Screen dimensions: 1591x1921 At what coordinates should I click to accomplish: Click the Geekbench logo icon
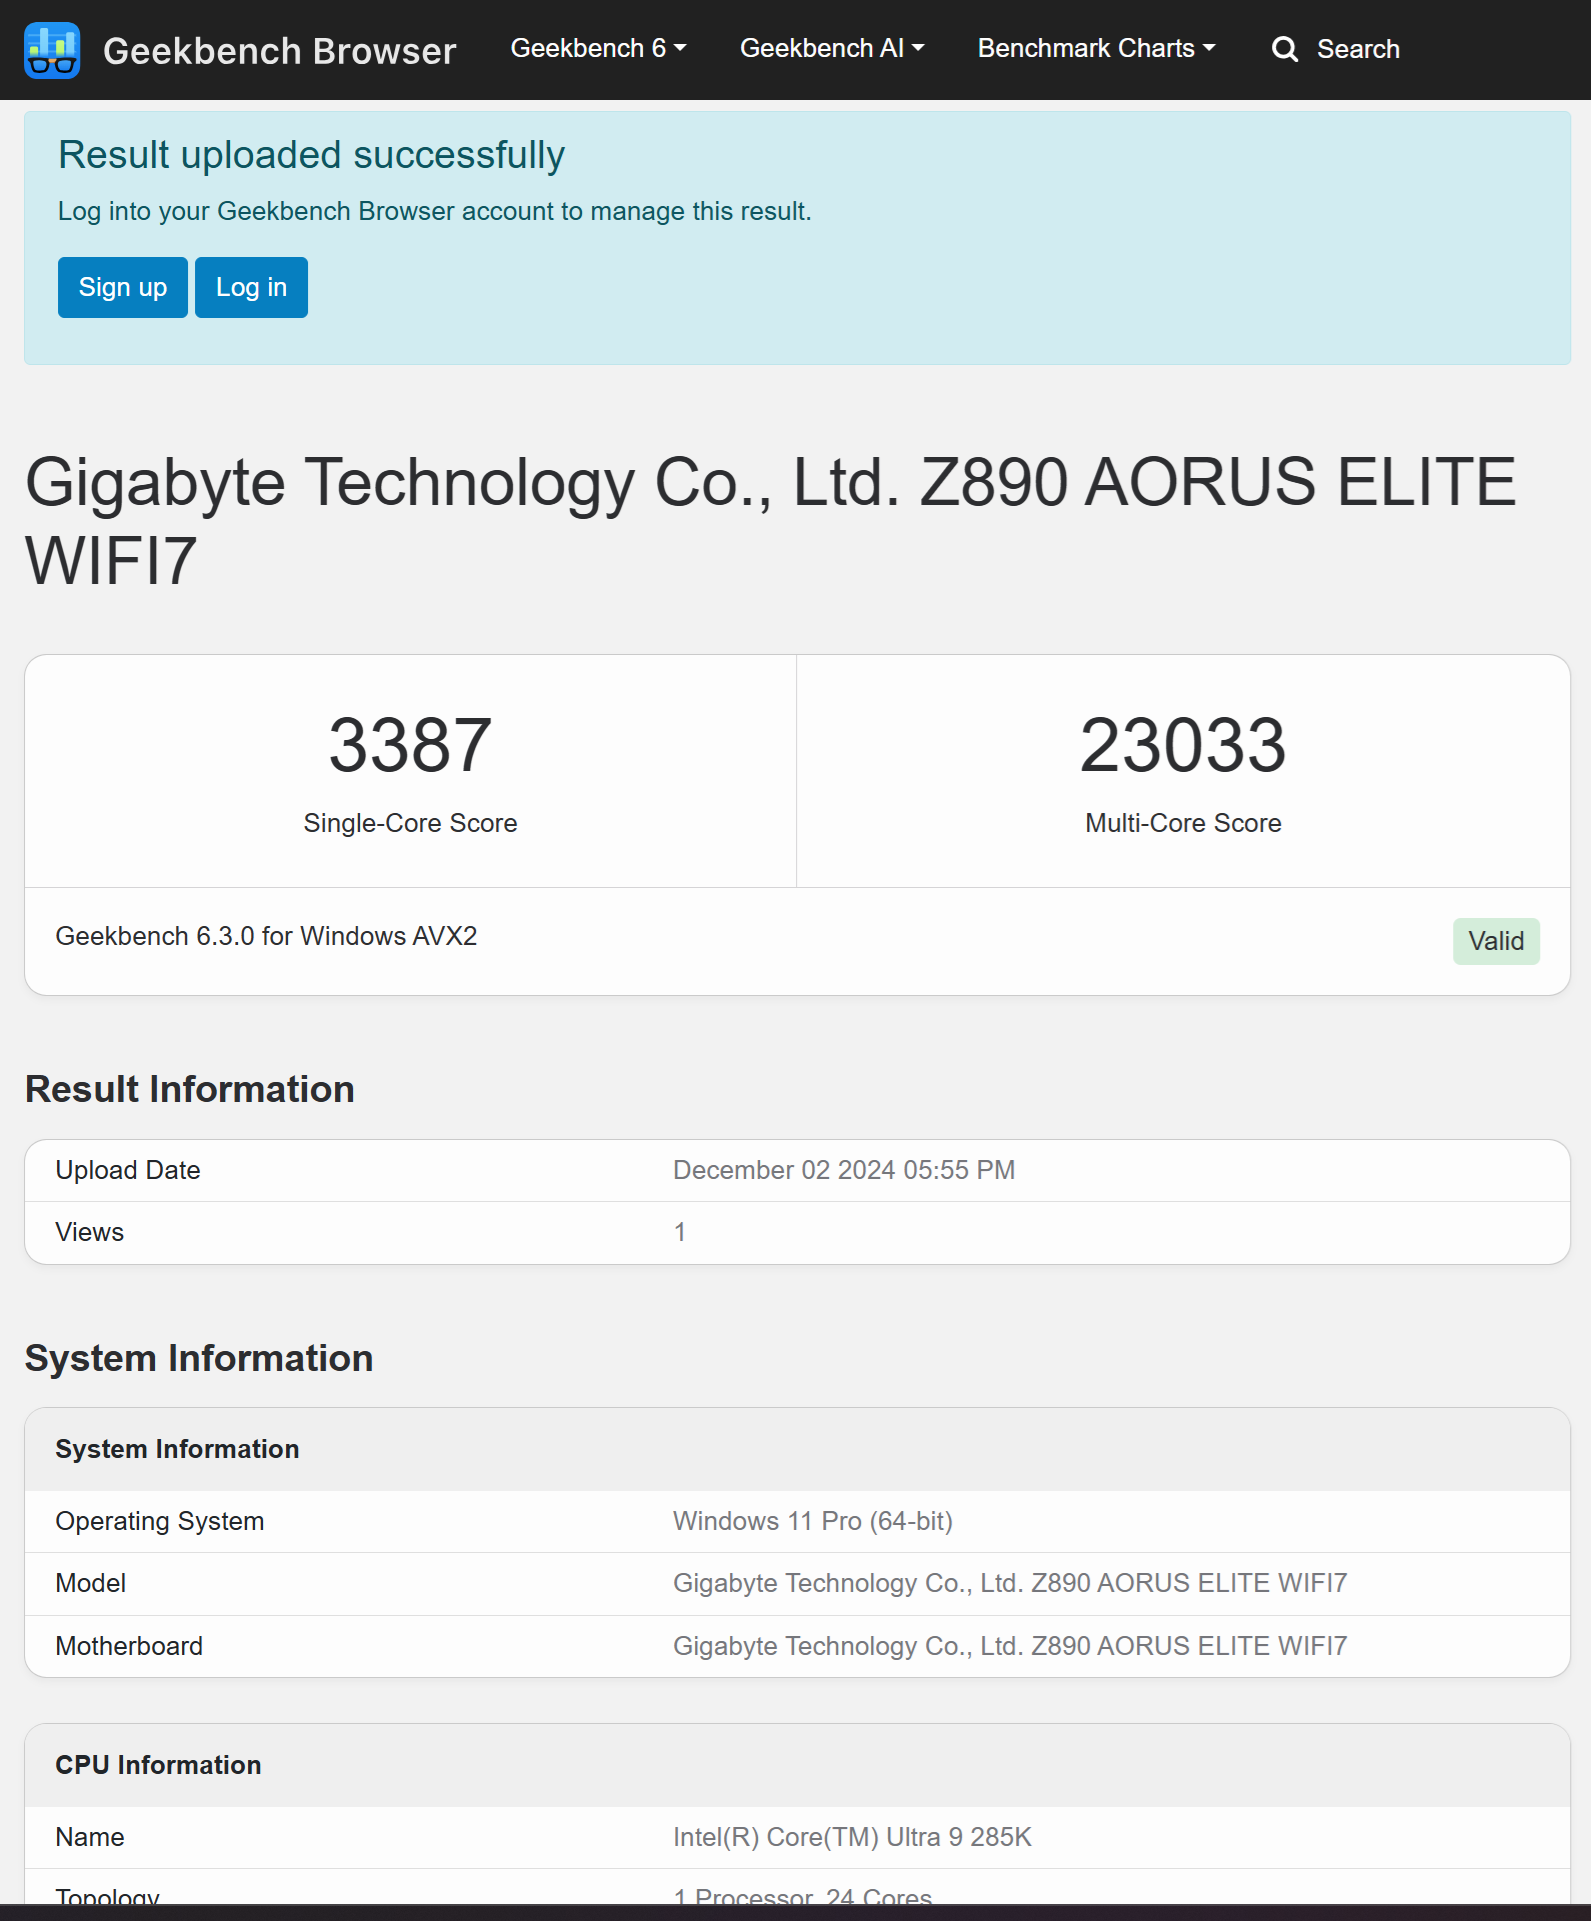[52, 50]
